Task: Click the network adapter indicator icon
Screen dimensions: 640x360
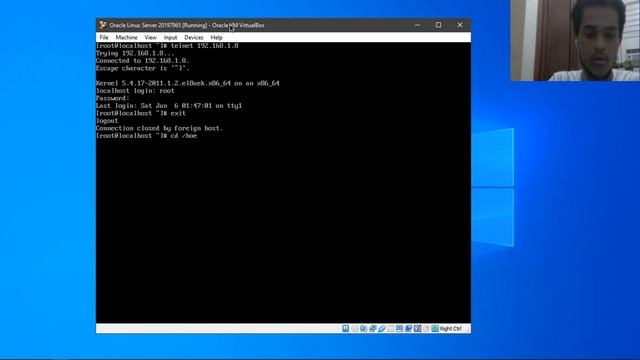Action: pos(373,329)
